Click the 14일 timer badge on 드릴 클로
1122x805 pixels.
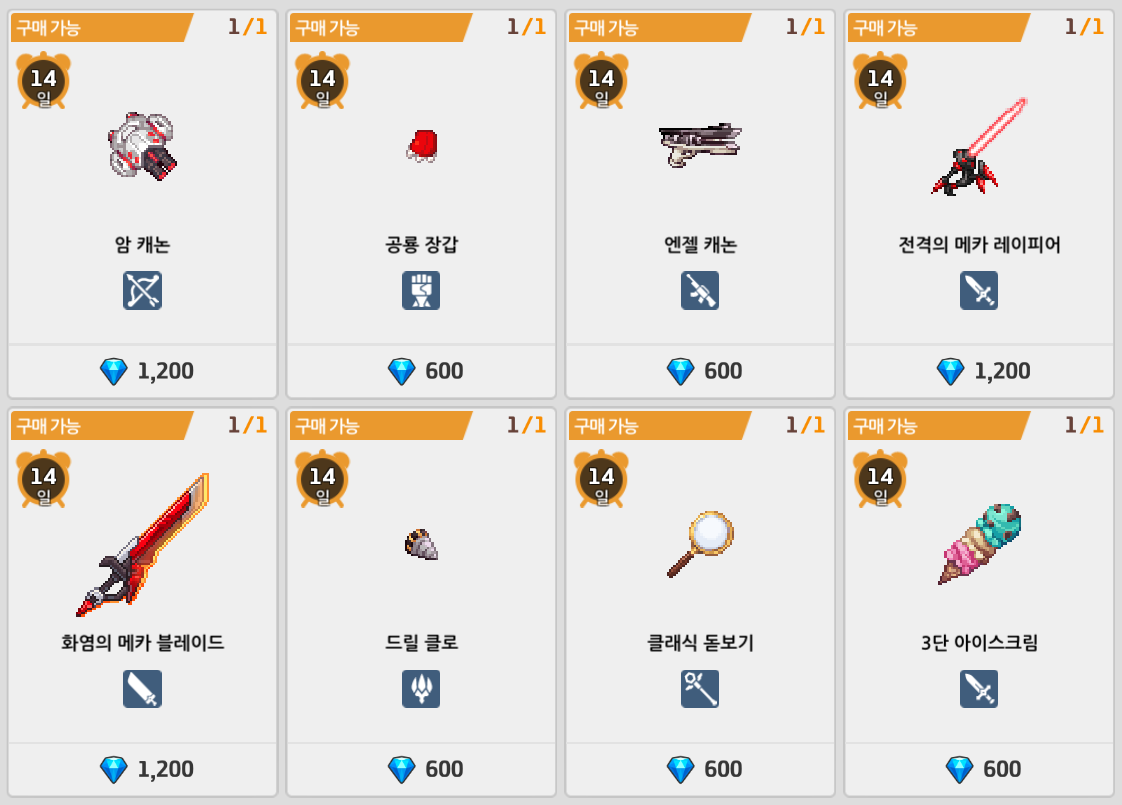coord(323,479)
